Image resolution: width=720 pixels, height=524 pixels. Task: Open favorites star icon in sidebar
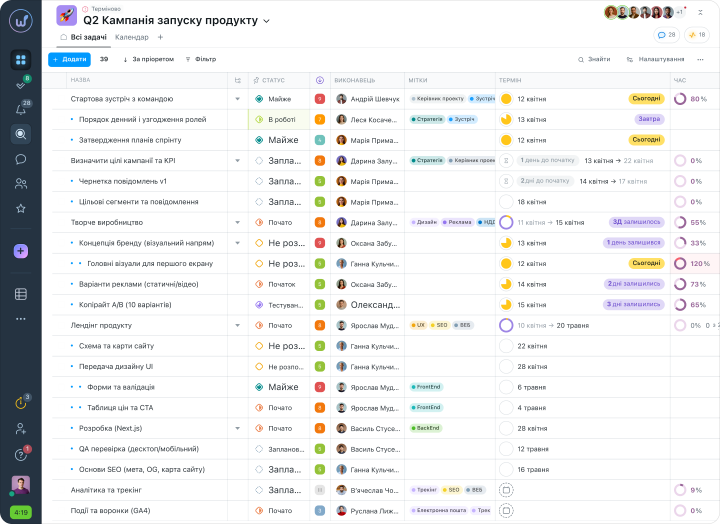pos(21,208)
